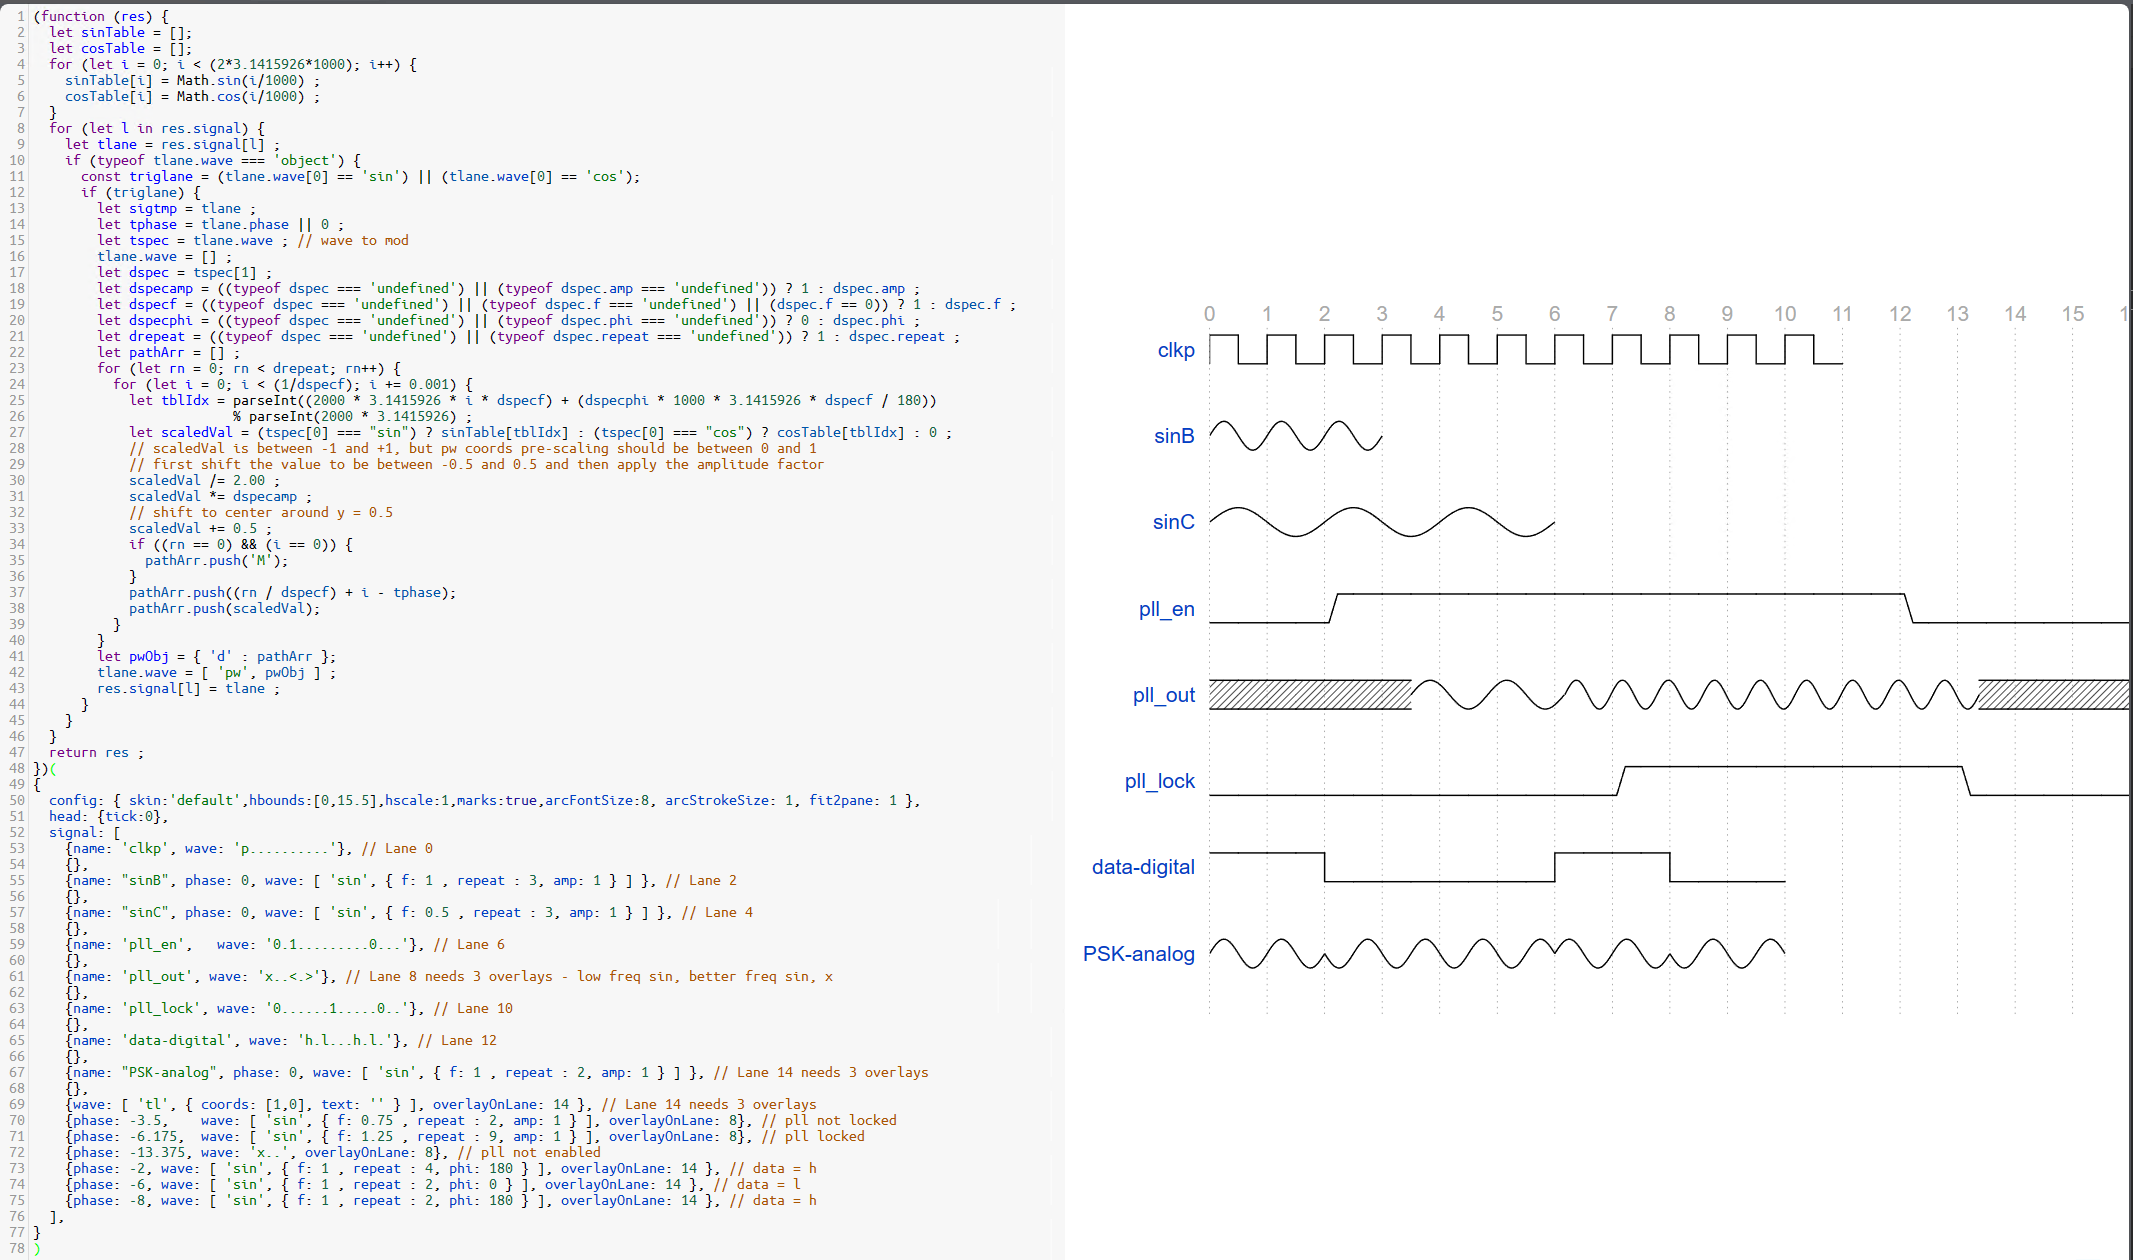Select the data-digital lane name
Screen dimensions: 2133x1260
click(1143, 867)
